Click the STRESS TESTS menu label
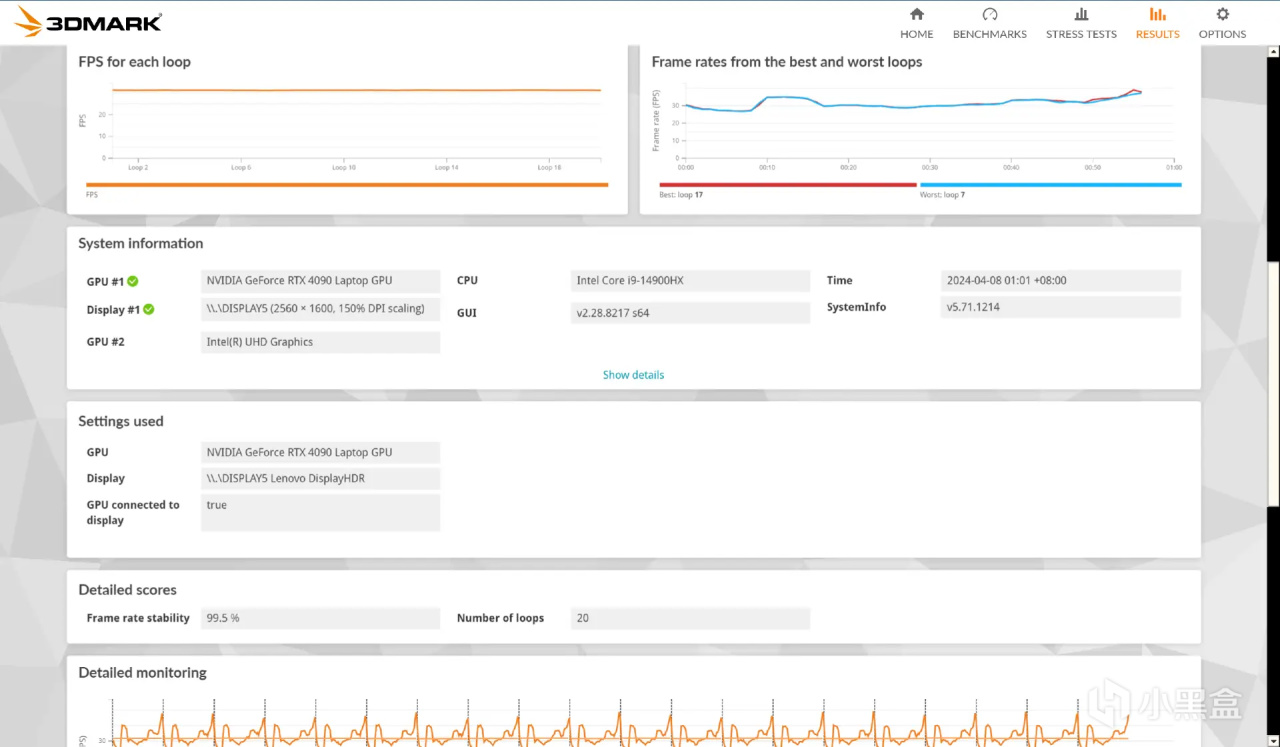This screenshot has width=1280, height=747. (x=1081, y=34)
